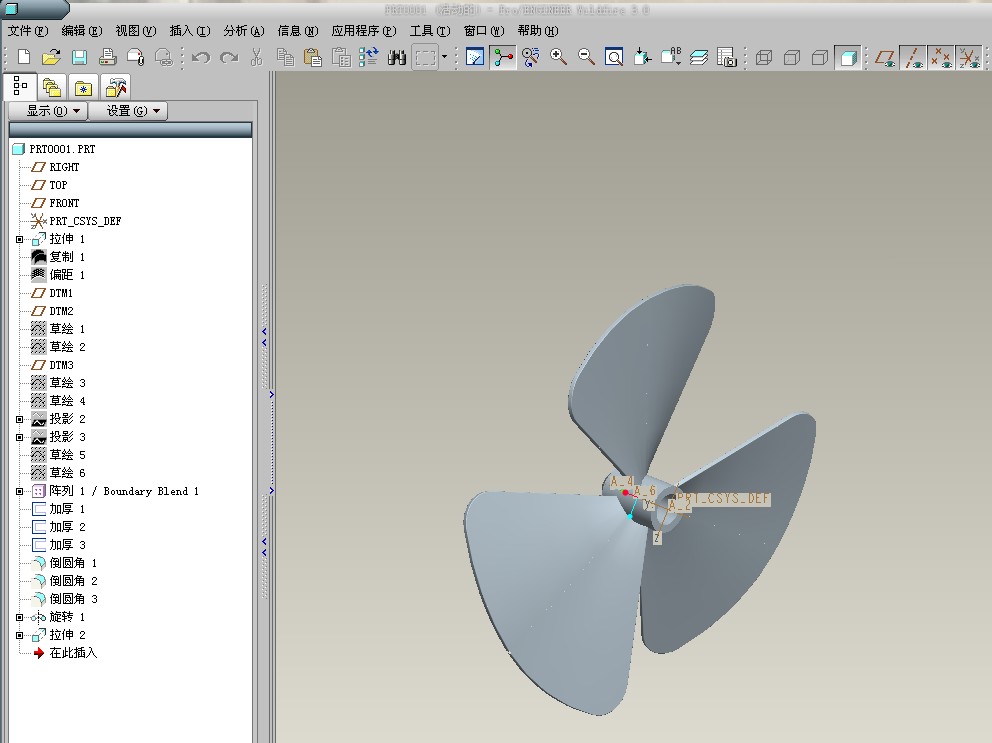992x743 pixels.
Task: Undo the last action
Action: (x=201, y=58)
